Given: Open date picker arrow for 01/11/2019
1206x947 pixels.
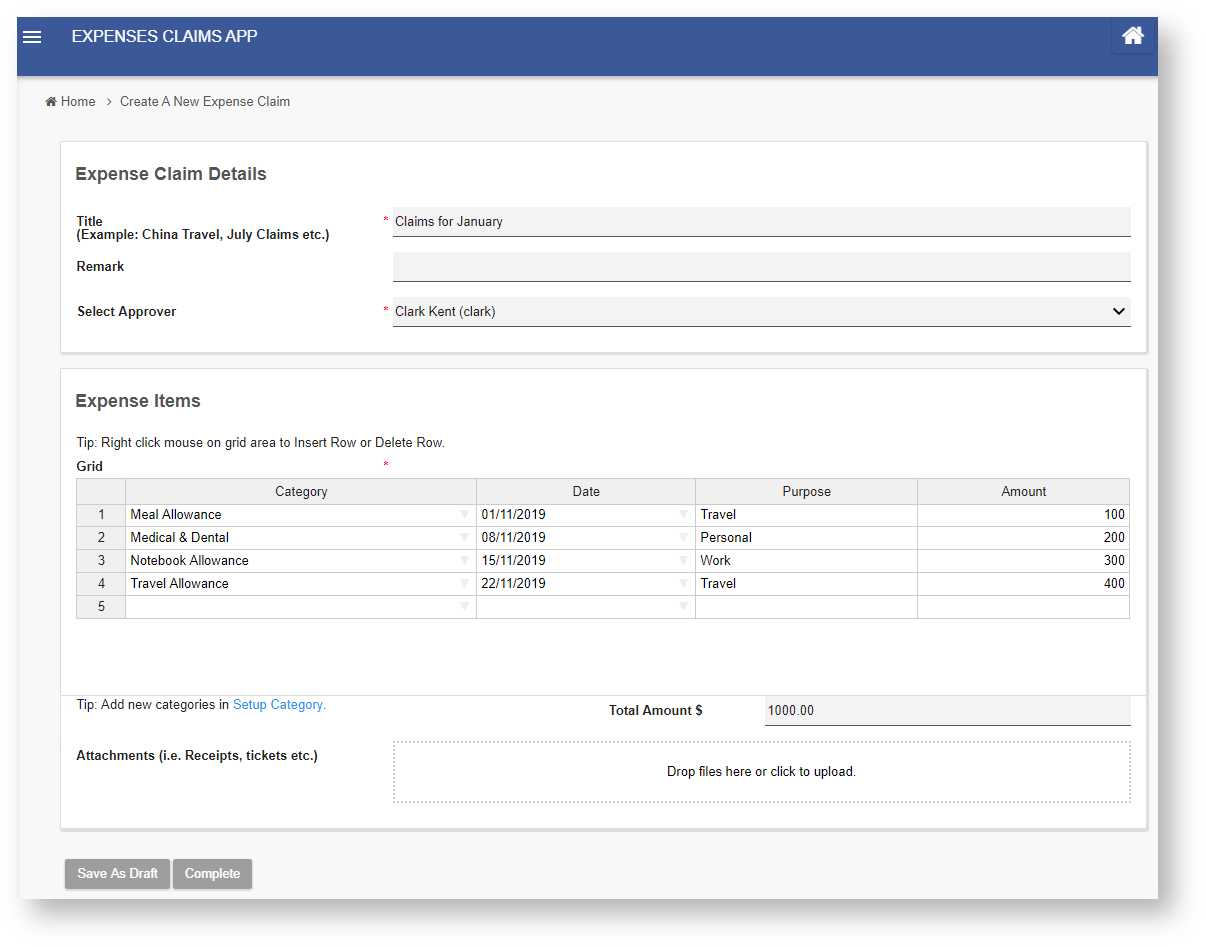Looking at the screenshot, I should (x=684, y=515).
